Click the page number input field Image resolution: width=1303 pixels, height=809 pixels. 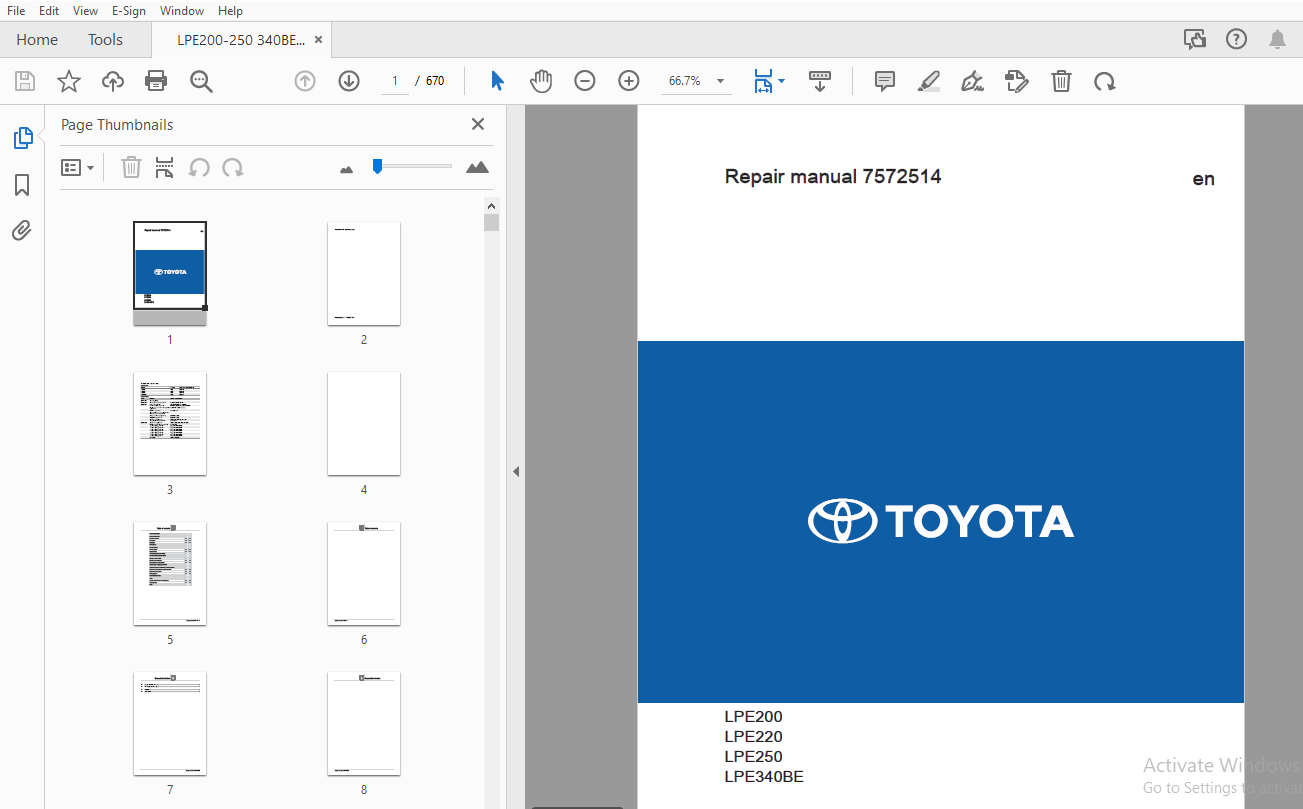(395, 81)
